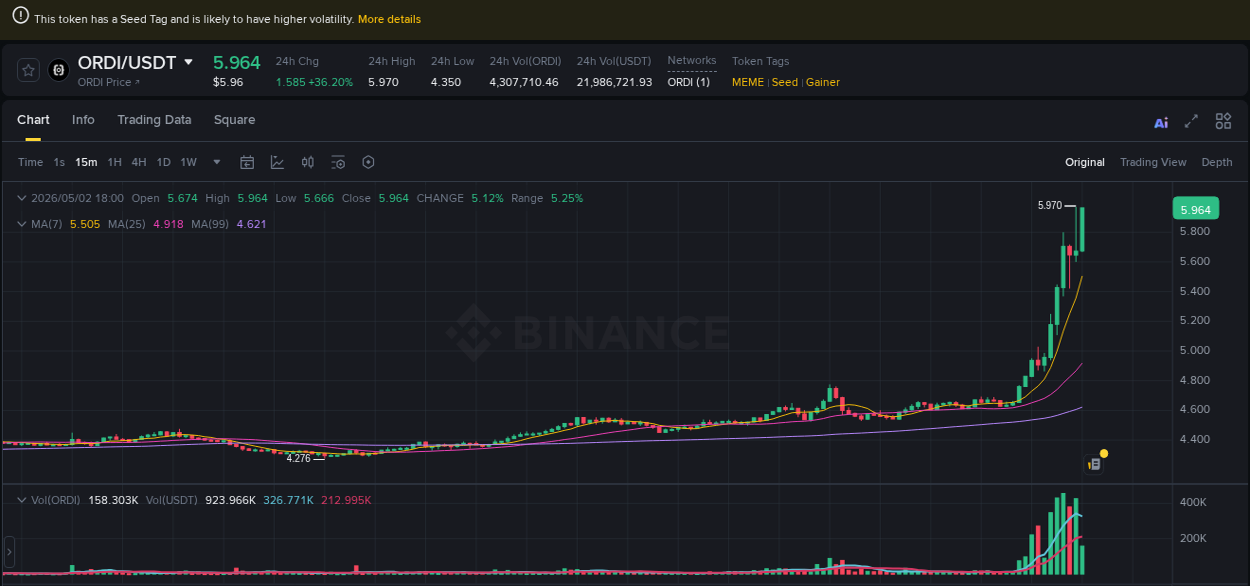The image size is (1250, 586).
Task: Select the 4H interval
Action: (139, 162)
